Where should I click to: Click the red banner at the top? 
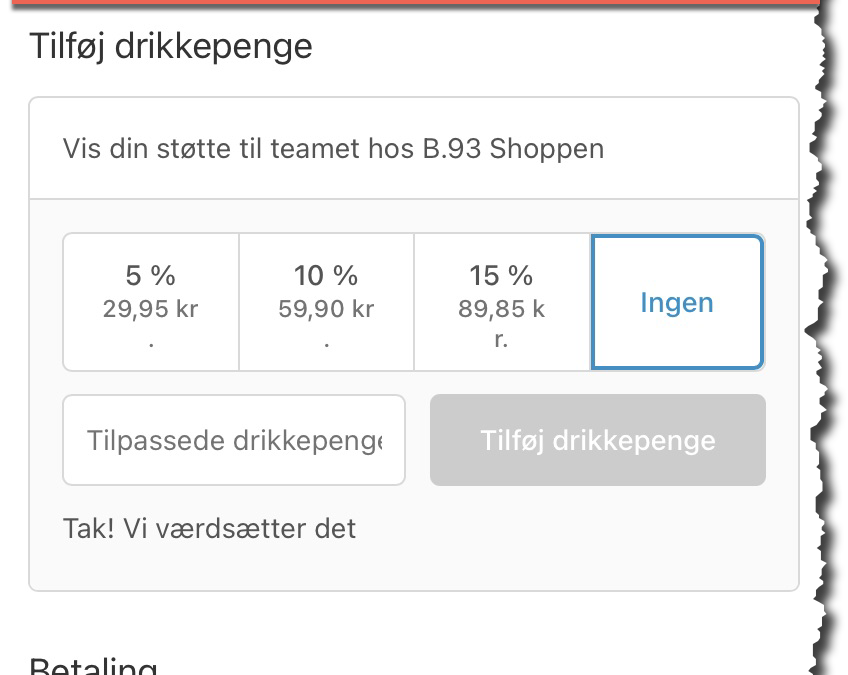400,4
